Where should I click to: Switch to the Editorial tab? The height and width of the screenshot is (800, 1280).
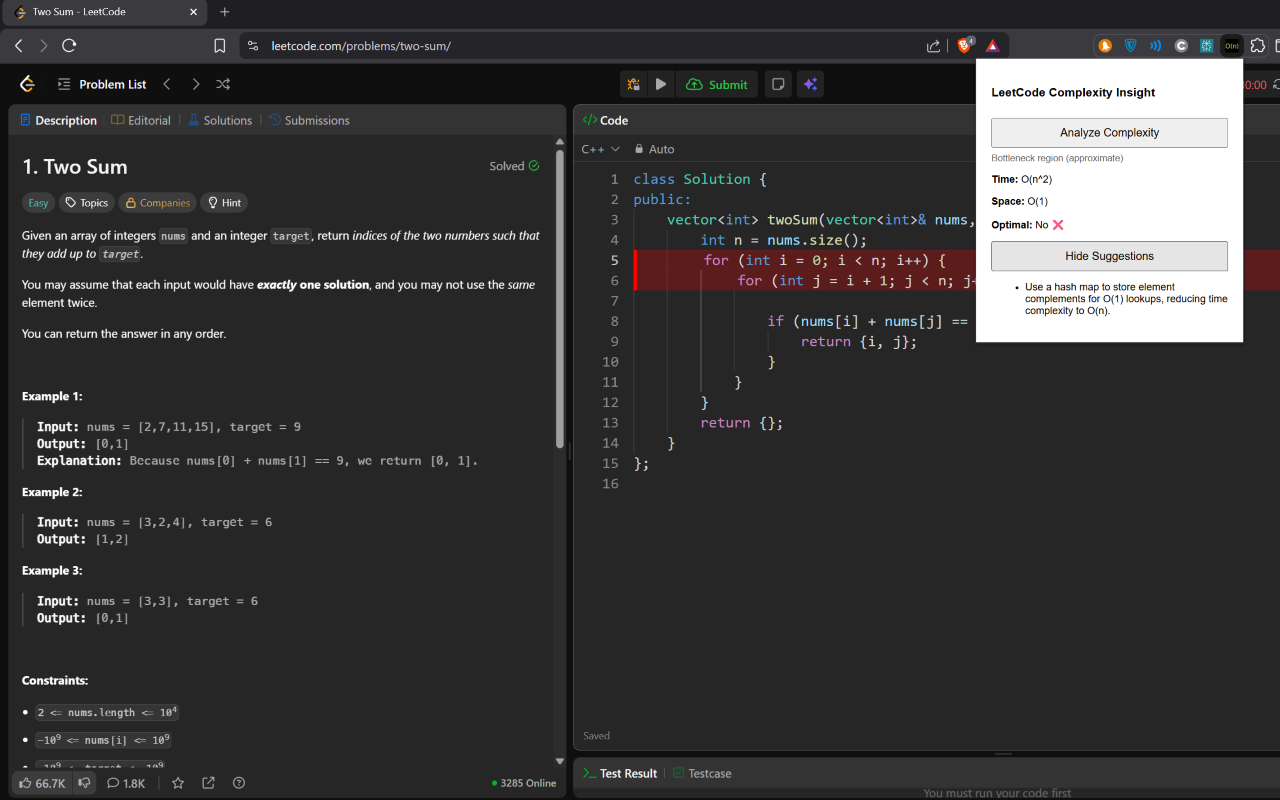tap(141, 120)
